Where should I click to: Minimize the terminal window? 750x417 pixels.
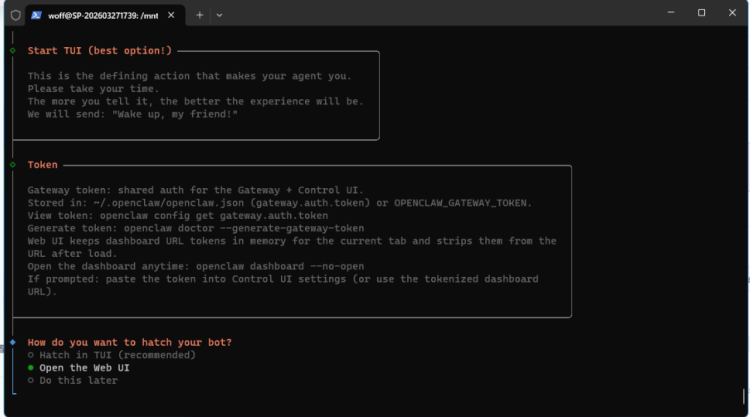point(671,13)
